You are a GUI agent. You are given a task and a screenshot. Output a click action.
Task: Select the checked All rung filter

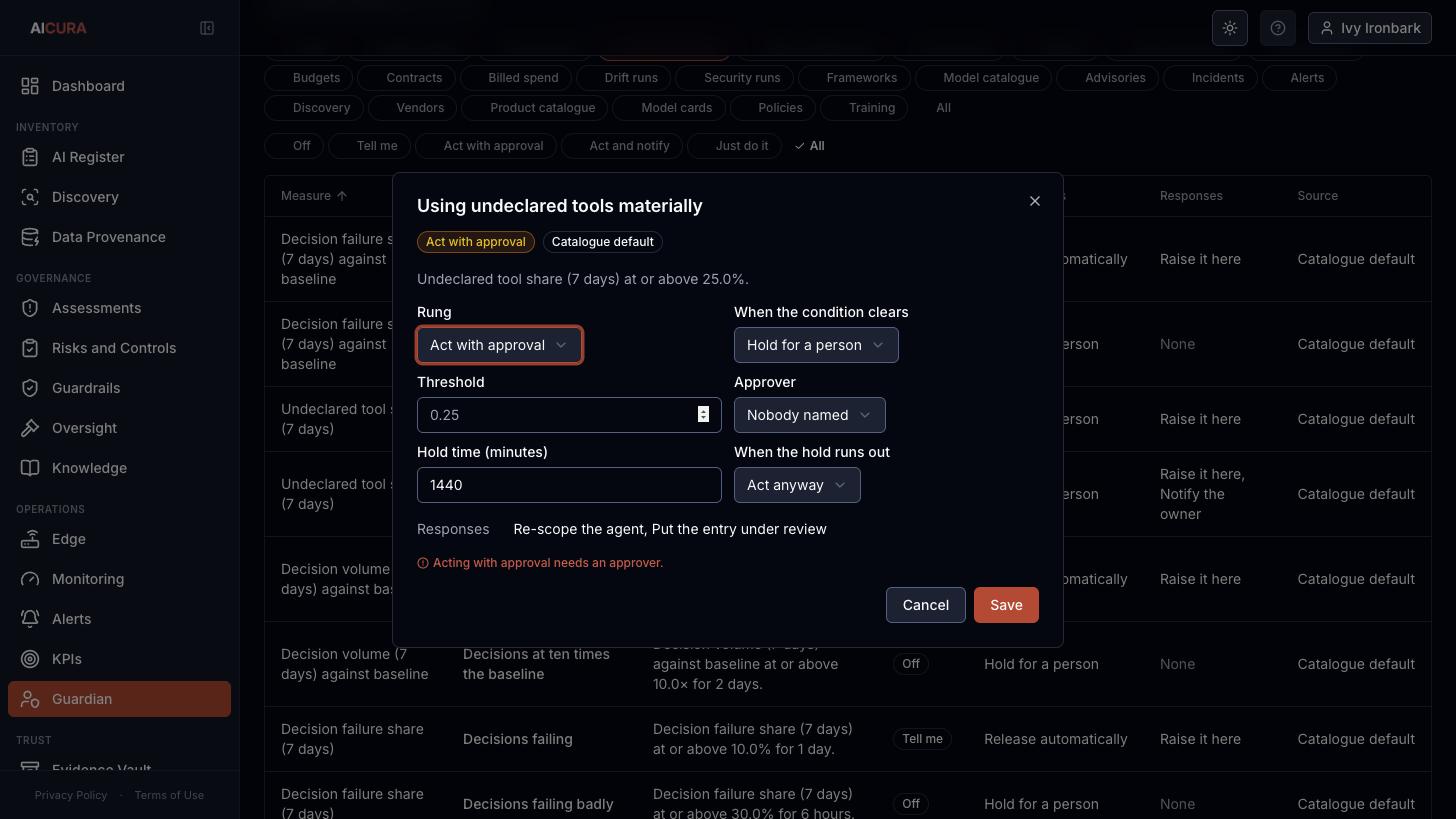tap(810, 146)
